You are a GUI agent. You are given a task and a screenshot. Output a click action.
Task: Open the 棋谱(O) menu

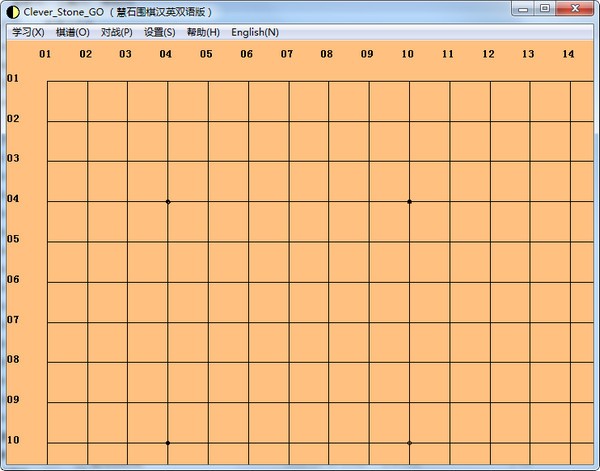(73, 33)
